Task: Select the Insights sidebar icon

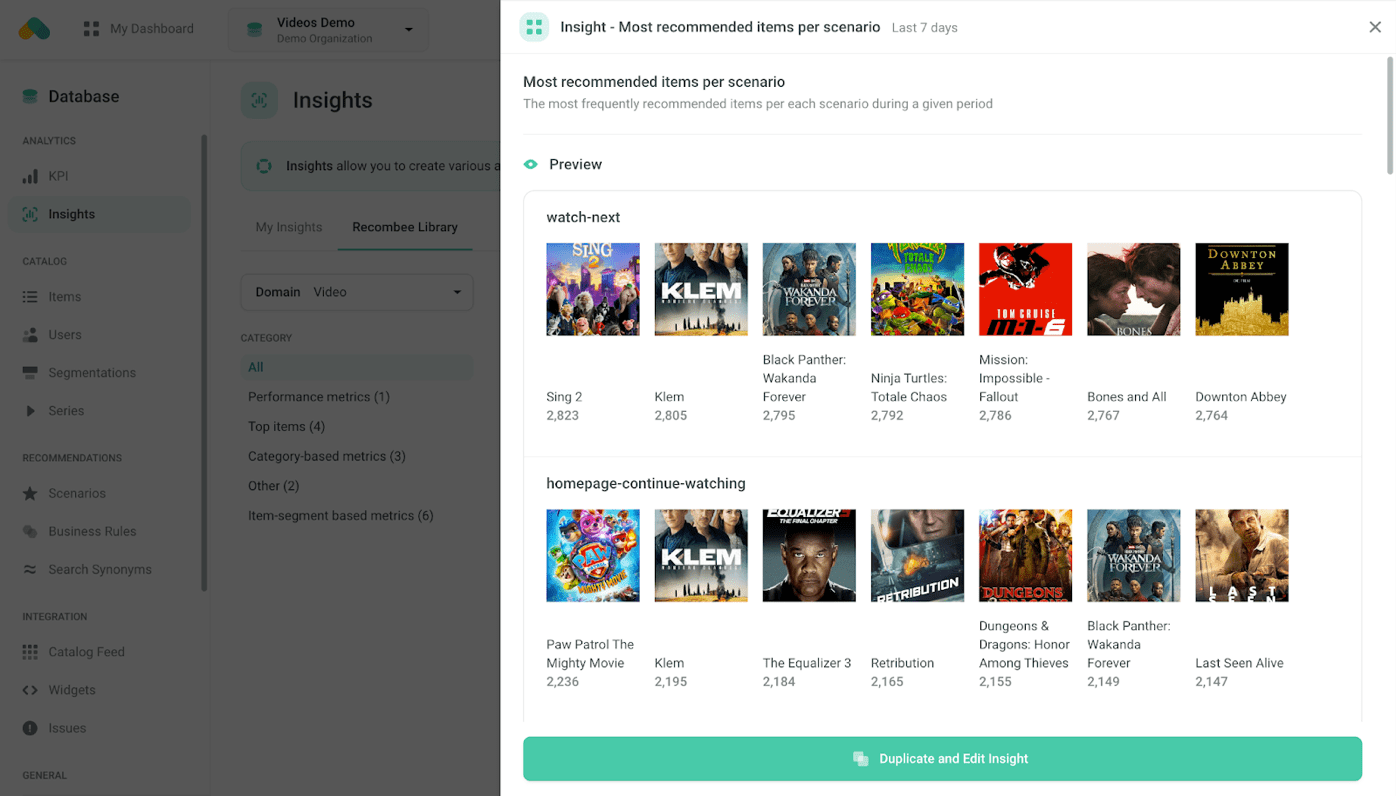Action: coord(30,214)
